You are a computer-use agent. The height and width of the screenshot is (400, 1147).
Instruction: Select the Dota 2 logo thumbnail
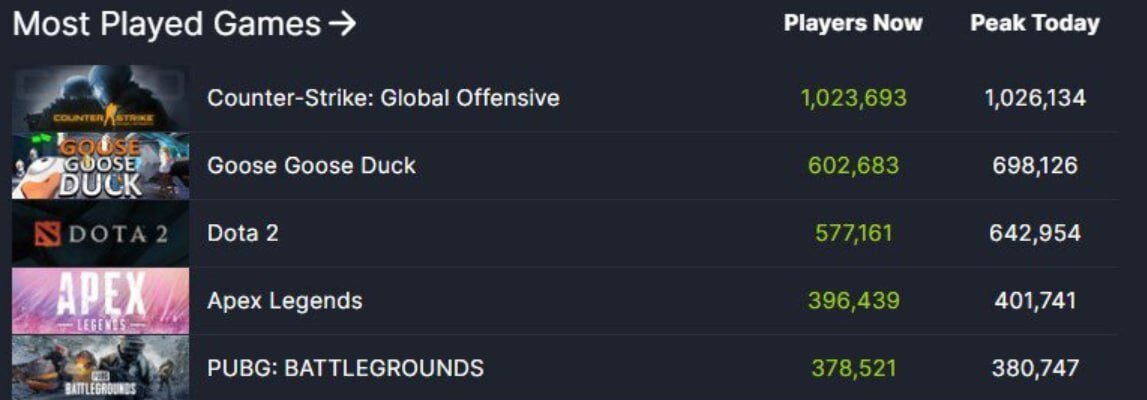101,233
